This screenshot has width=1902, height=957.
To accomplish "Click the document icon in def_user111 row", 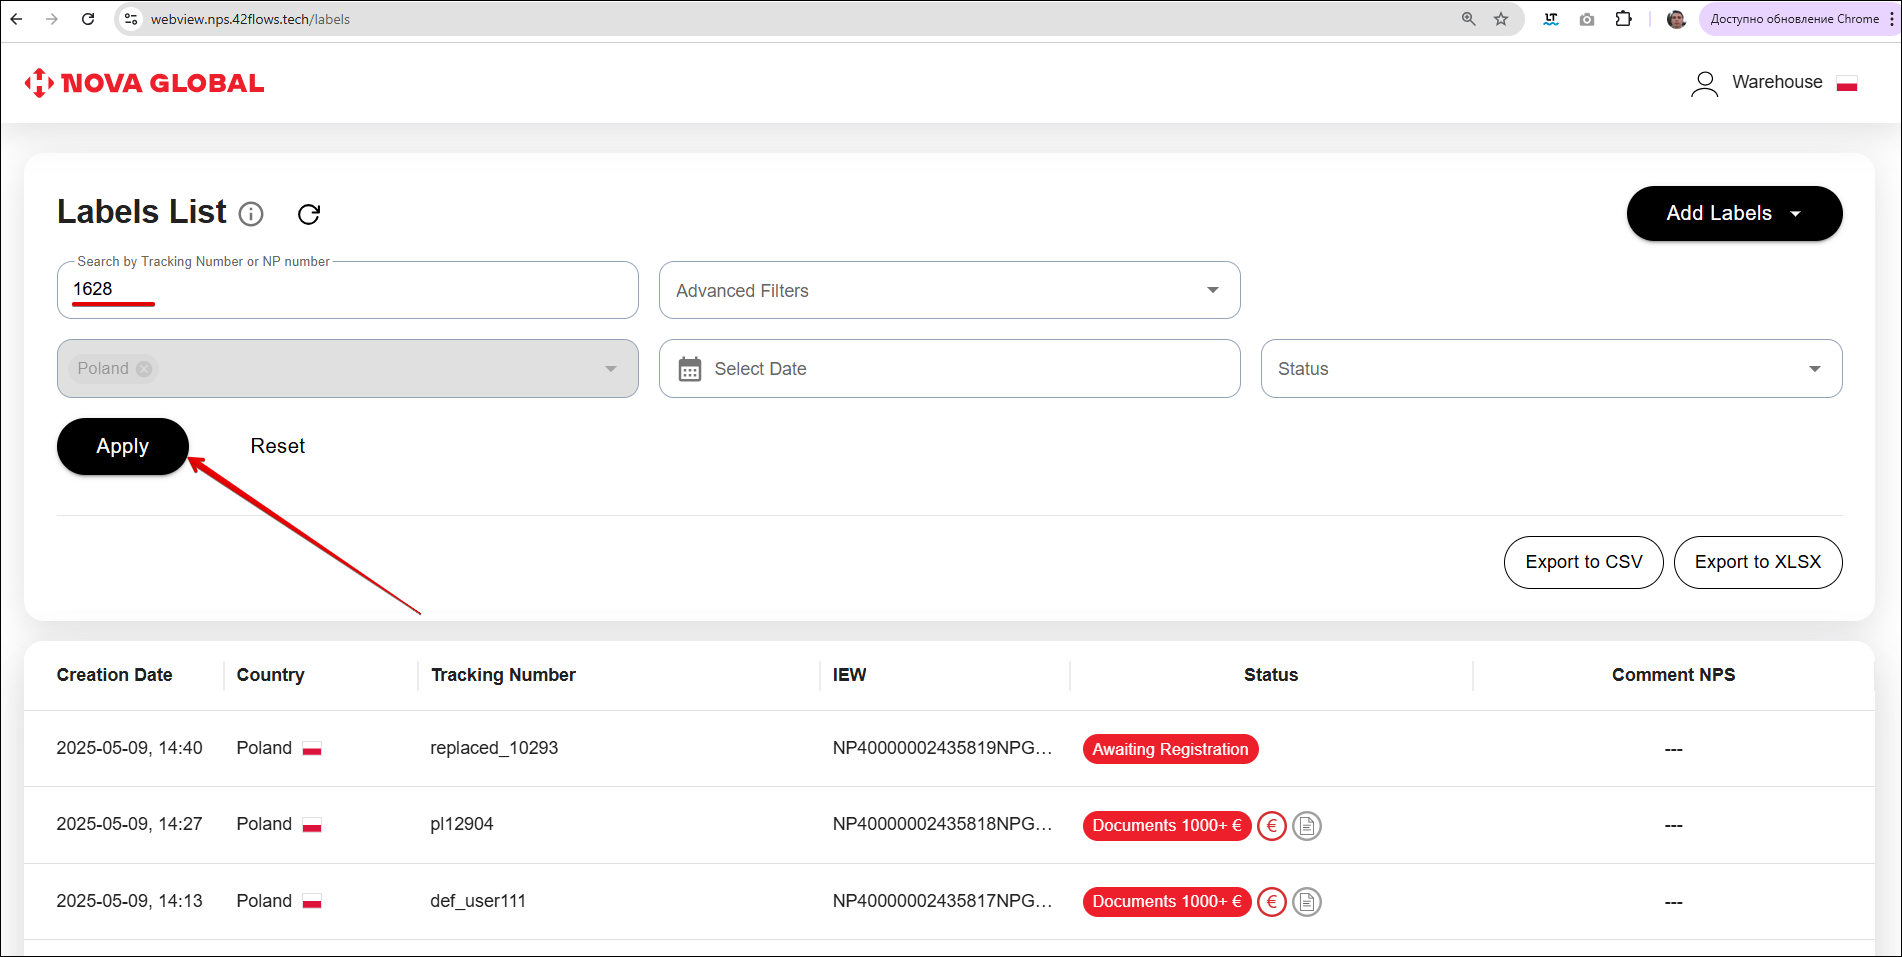I will pos(1306,902).
